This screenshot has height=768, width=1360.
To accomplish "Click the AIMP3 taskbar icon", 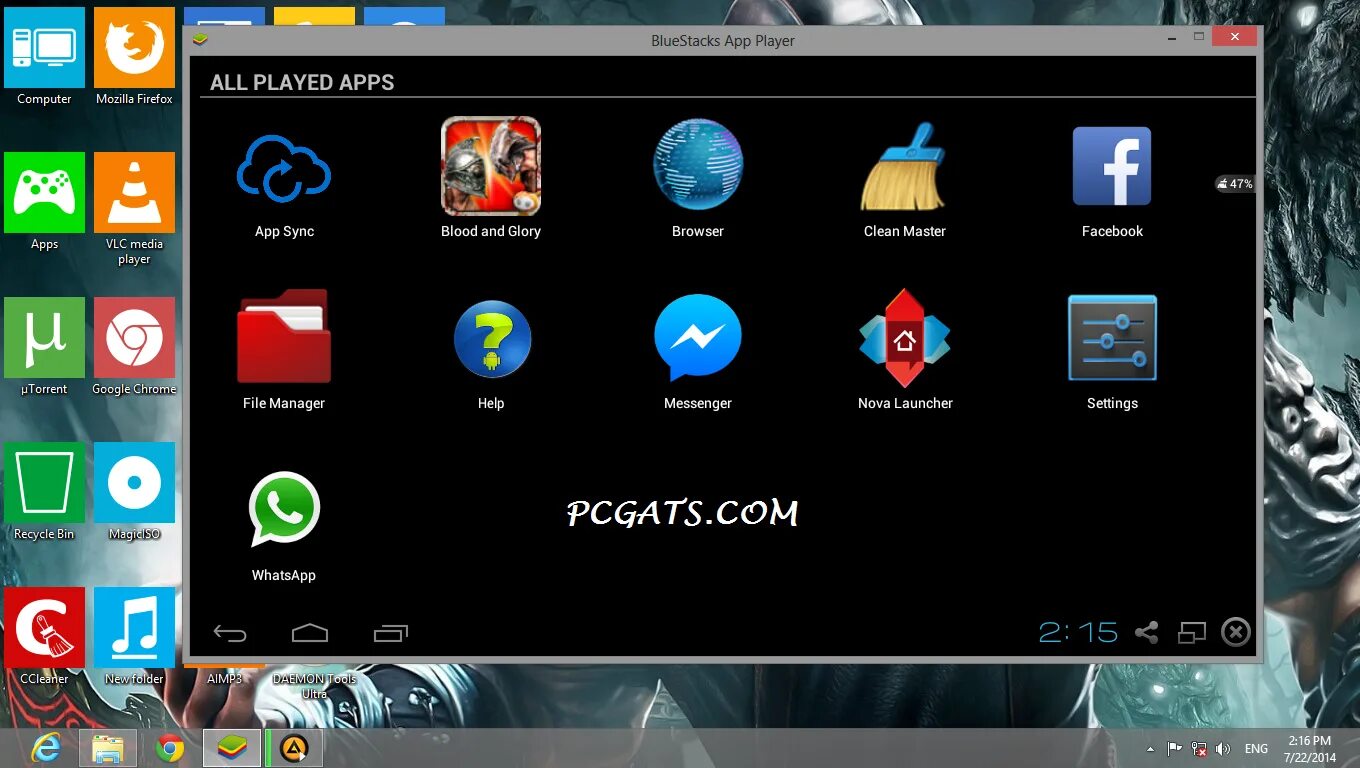I will (x=293, y=748).
